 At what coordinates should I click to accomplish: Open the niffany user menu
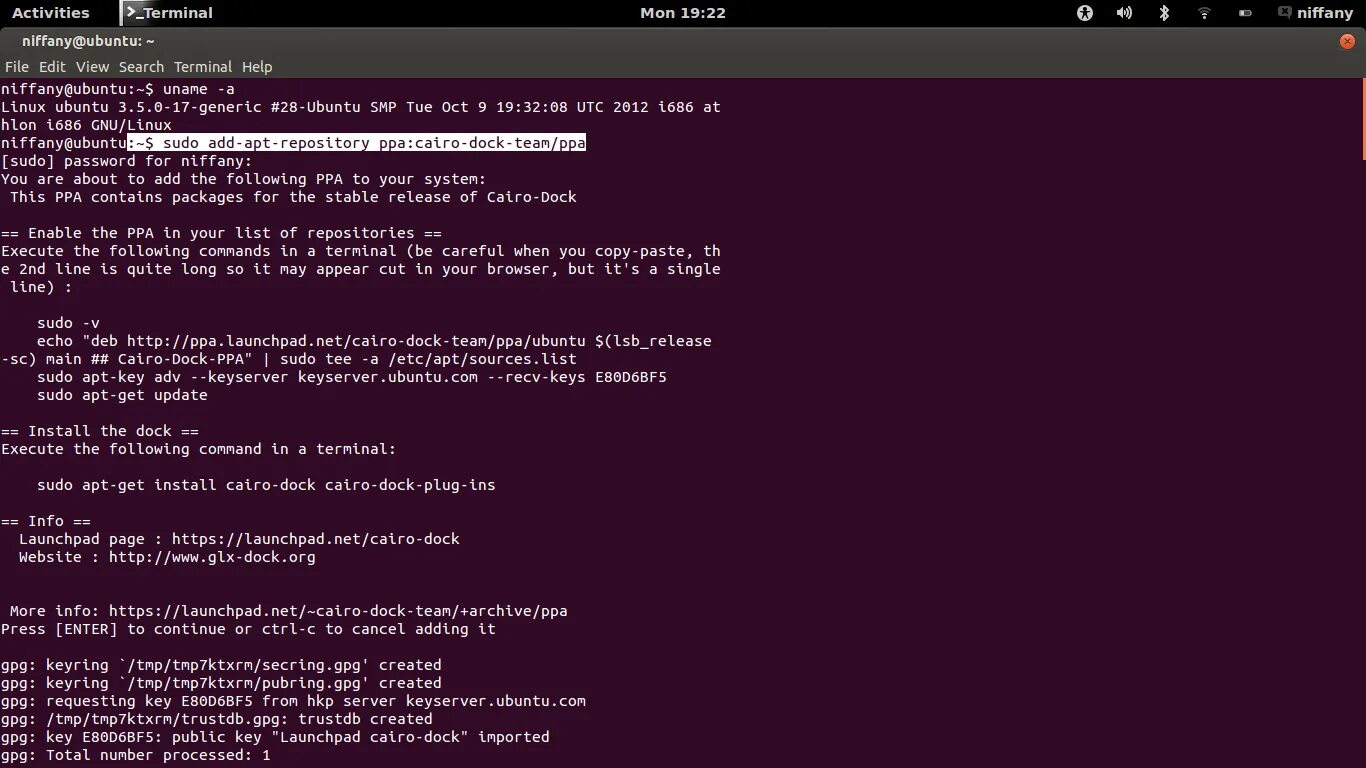[x=1315, y=13]
